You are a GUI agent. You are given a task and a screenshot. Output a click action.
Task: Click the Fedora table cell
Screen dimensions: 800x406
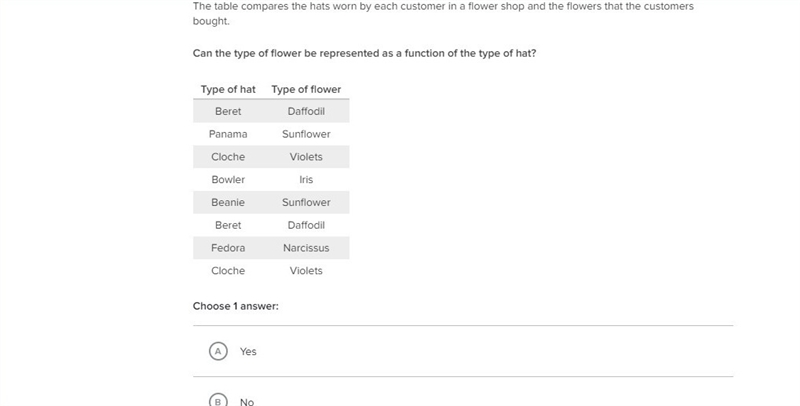(228, 248)
